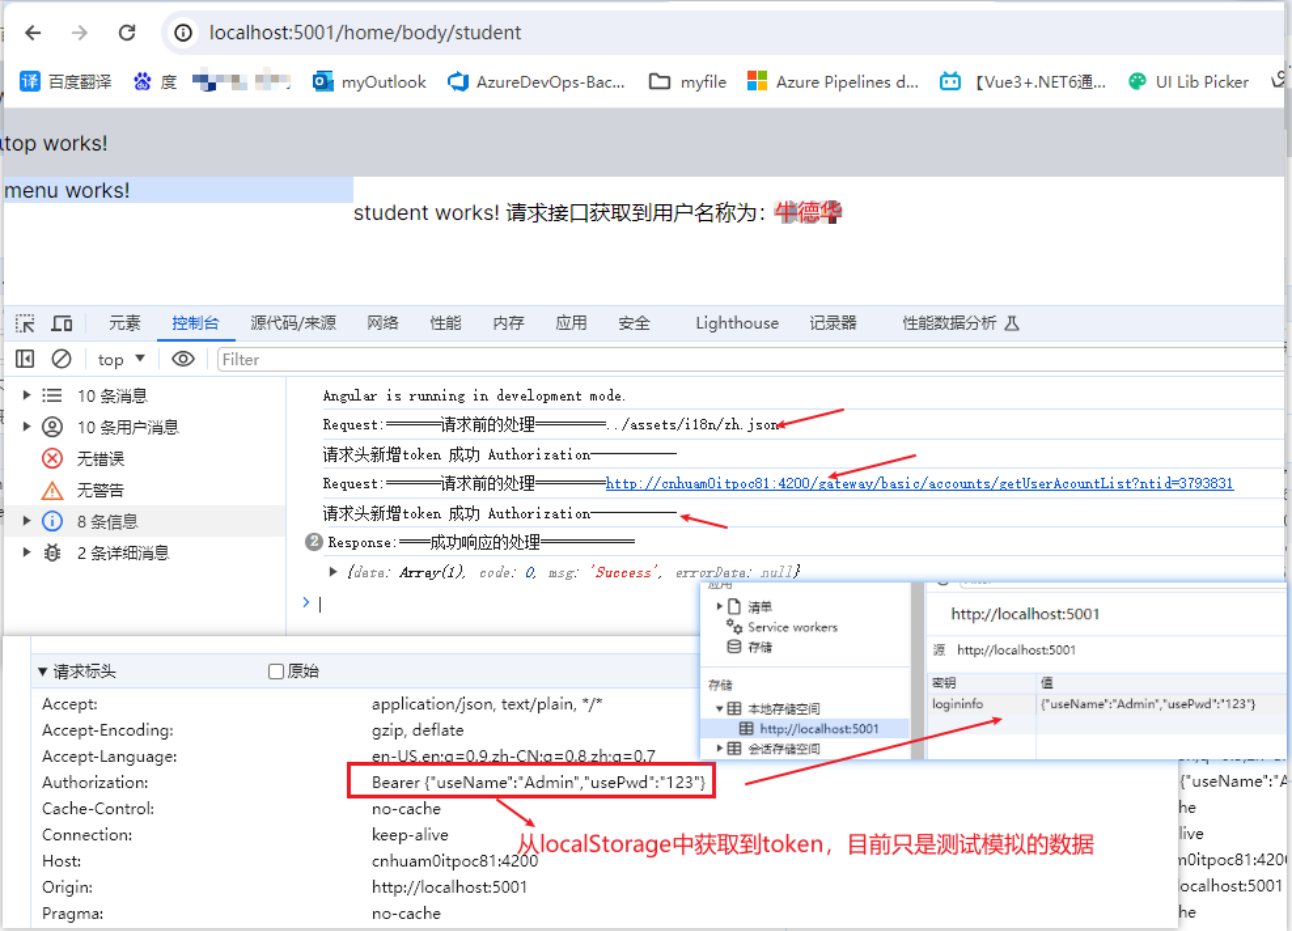1292x931 pixels.
Task: Click the site information icon in address bar
Action: [x=184, y=33]
